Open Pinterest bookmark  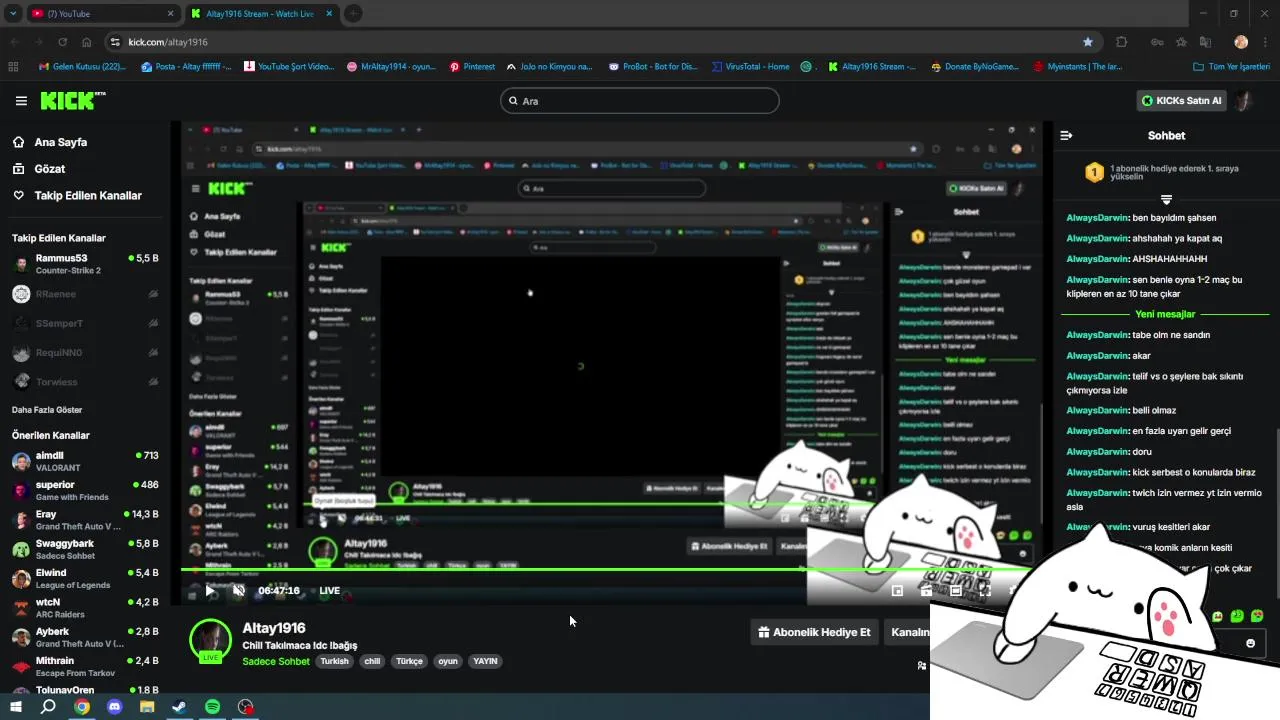coord(472,67)
